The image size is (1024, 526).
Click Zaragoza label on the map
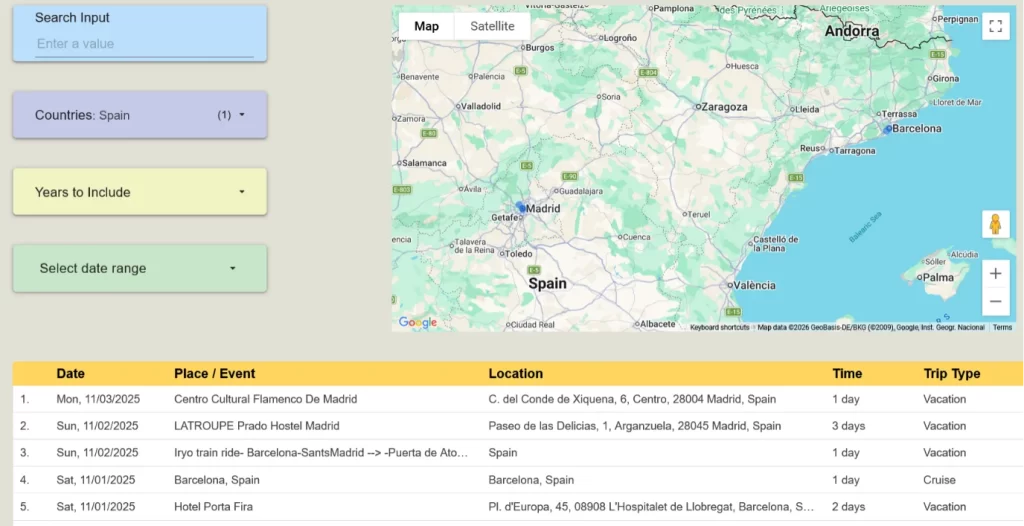coord(724,107)
